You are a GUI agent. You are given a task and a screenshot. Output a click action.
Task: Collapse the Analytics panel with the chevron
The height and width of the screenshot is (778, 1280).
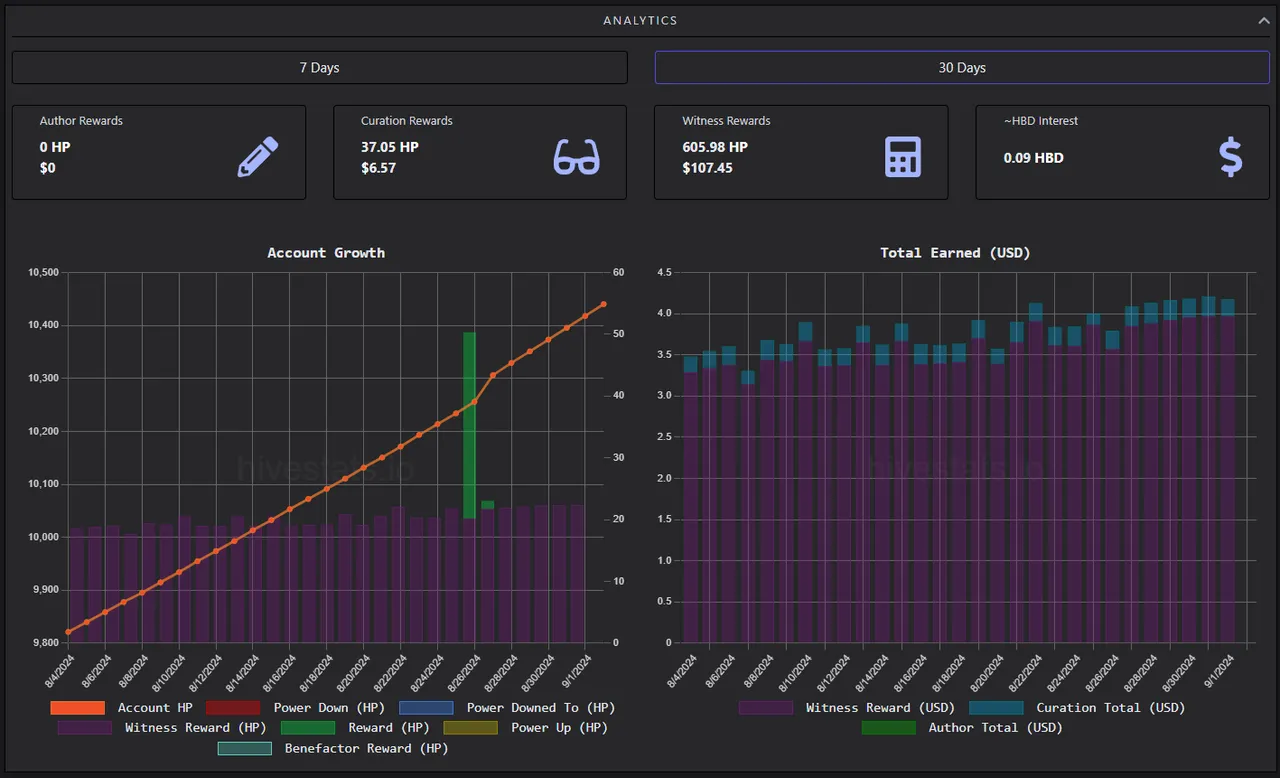[x=1263, y=20]
